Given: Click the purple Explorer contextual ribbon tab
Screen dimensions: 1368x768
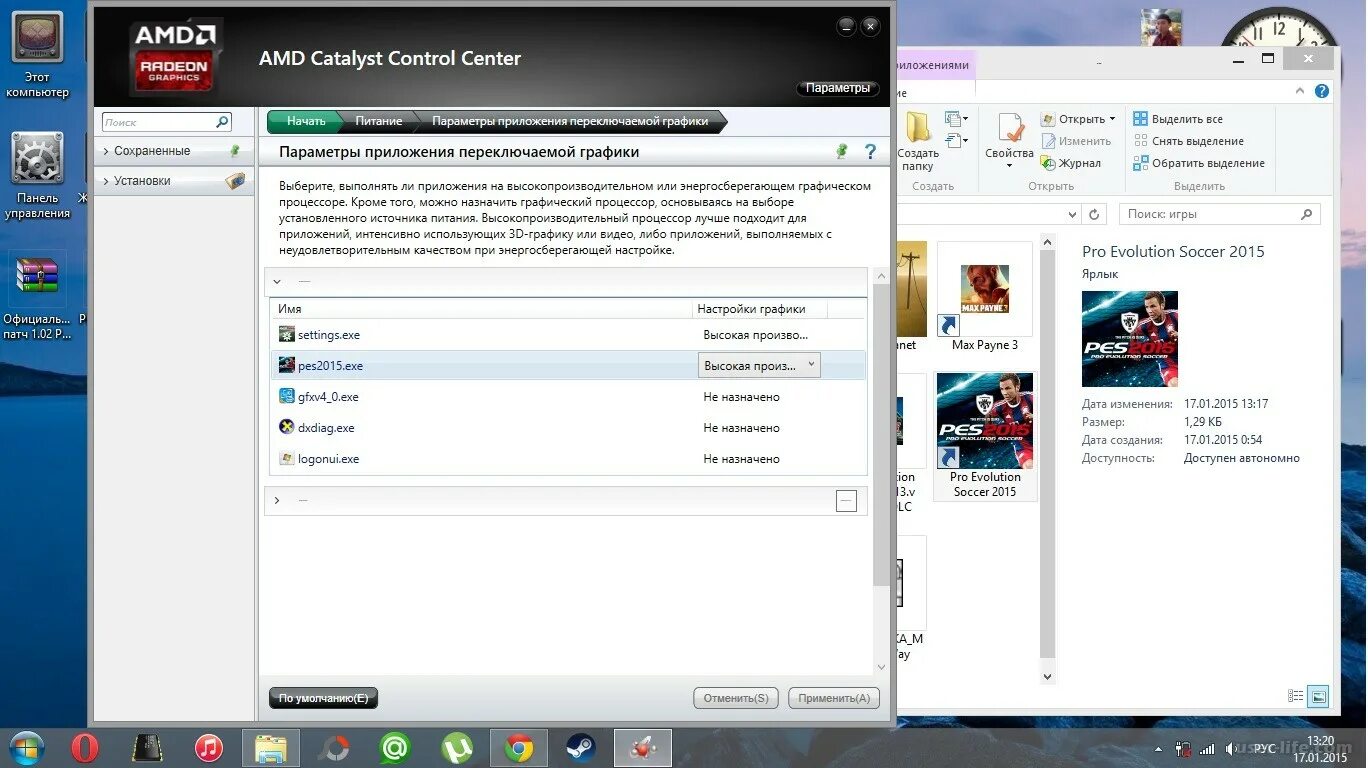Looking at the screenshot, I should [935, 65].
